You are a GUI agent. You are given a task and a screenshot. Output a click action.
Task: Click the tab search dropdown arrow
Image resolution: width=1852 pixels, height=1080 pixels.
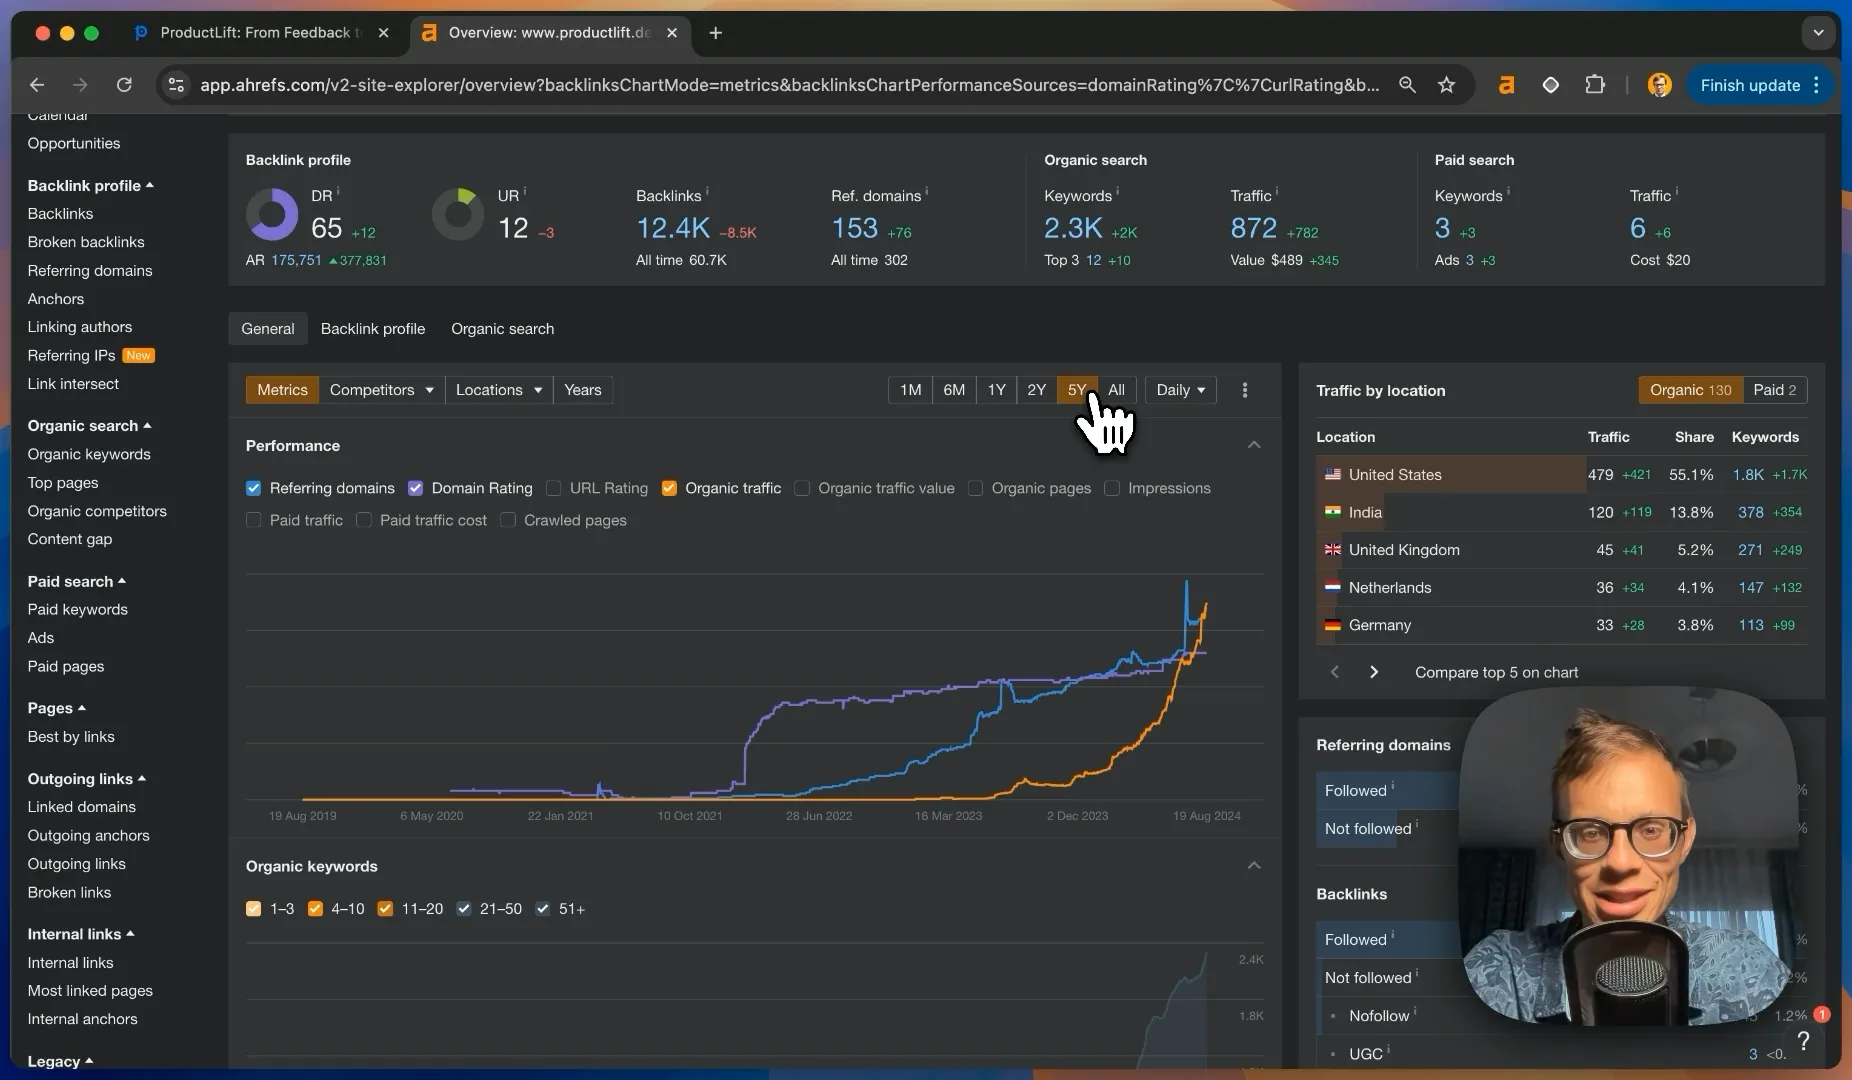tap(1818, 33)
